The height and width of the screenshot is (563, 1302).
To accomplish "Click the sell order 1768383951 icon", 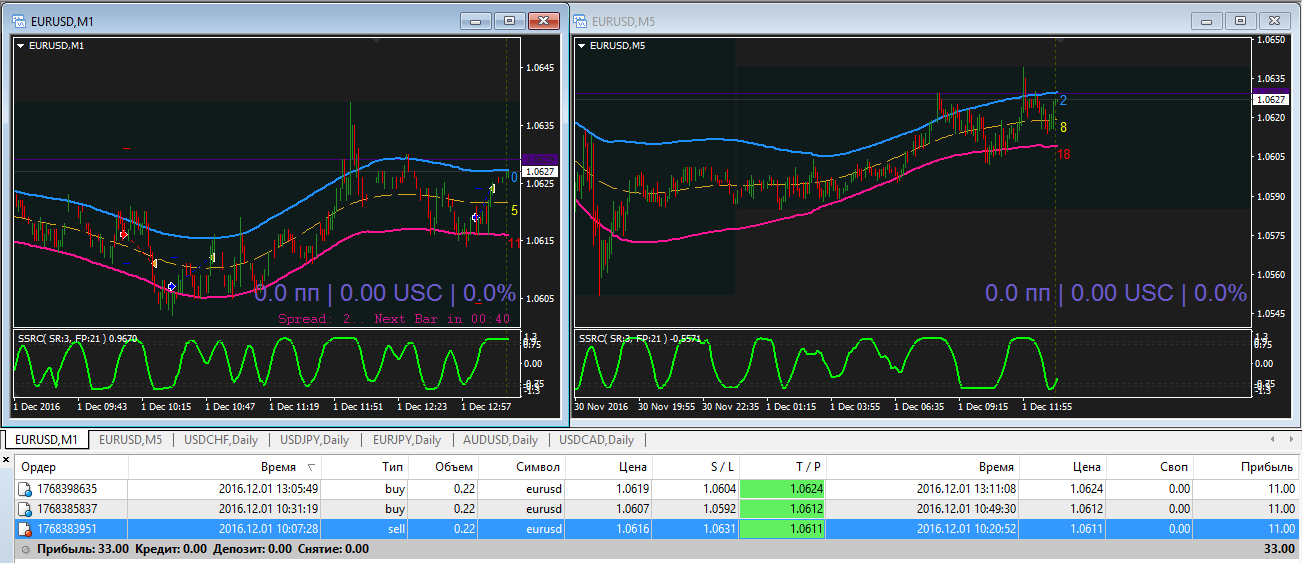I will tap(25, 528).
